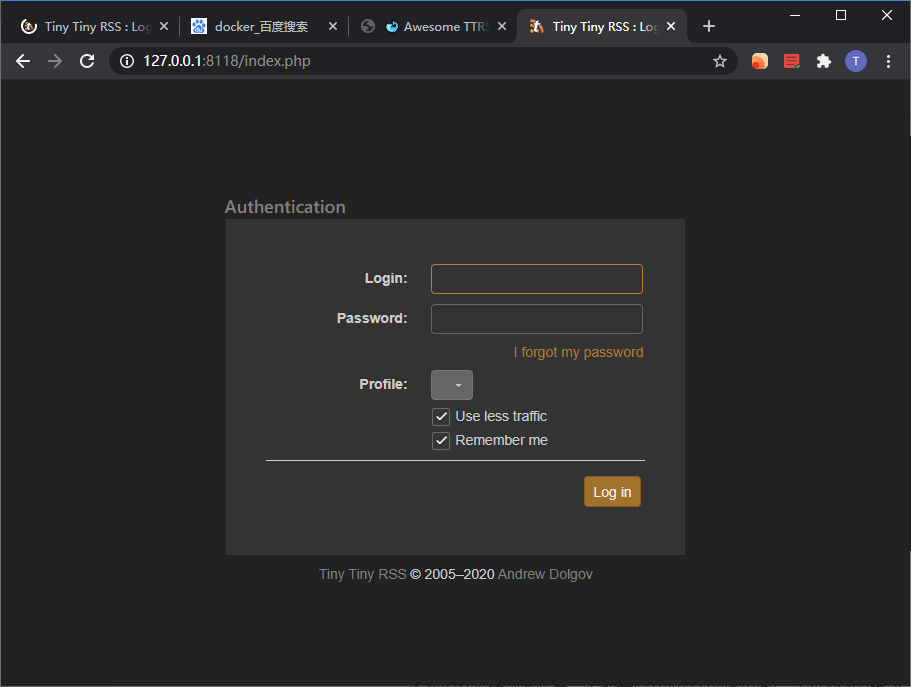Uncheck the Remember me checkbox
The height and width of the screenshot is (687, 911).
click(x=441, y=441)
